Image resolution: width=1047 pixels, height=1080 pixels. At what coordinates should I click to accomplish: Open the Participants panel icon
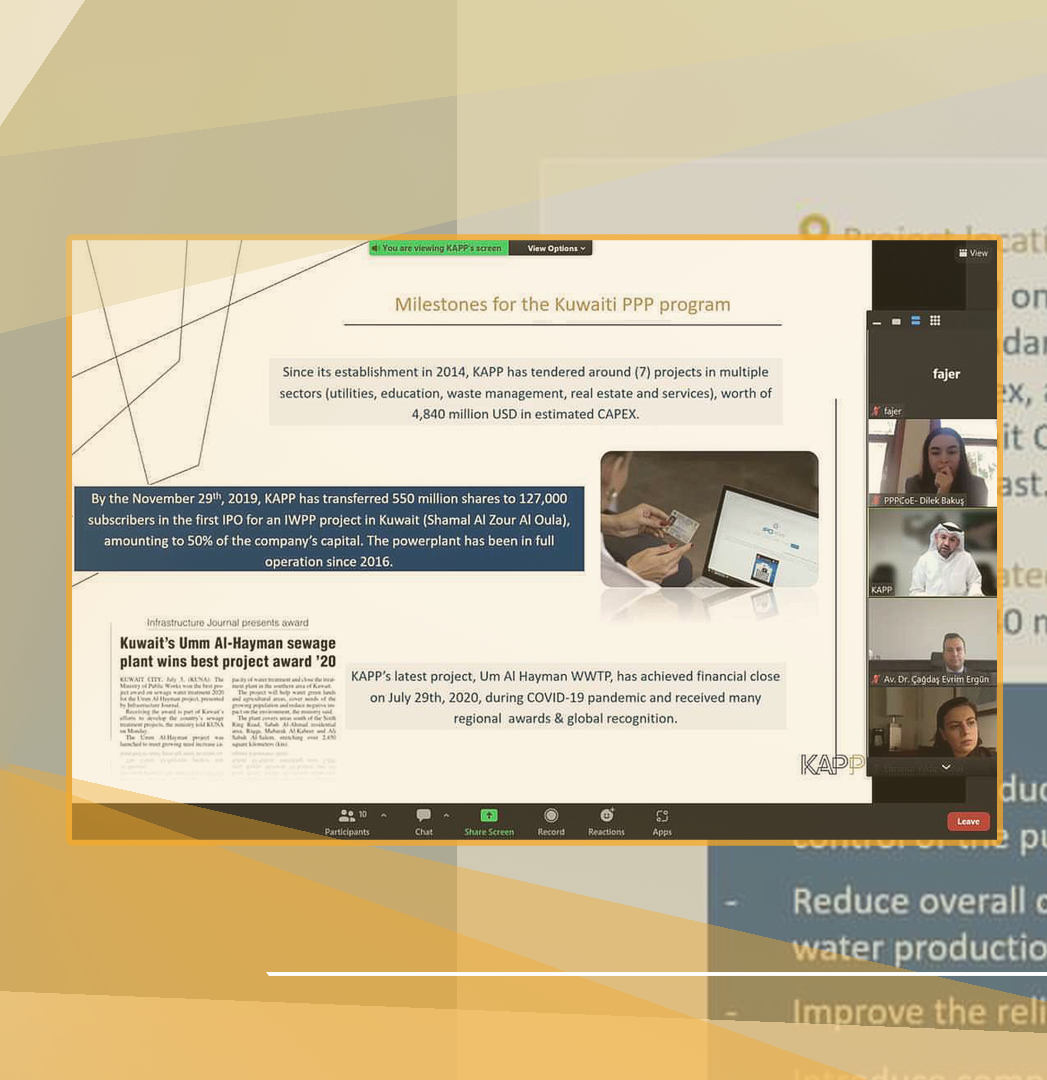pyautogui.click(x=346, y=816)
